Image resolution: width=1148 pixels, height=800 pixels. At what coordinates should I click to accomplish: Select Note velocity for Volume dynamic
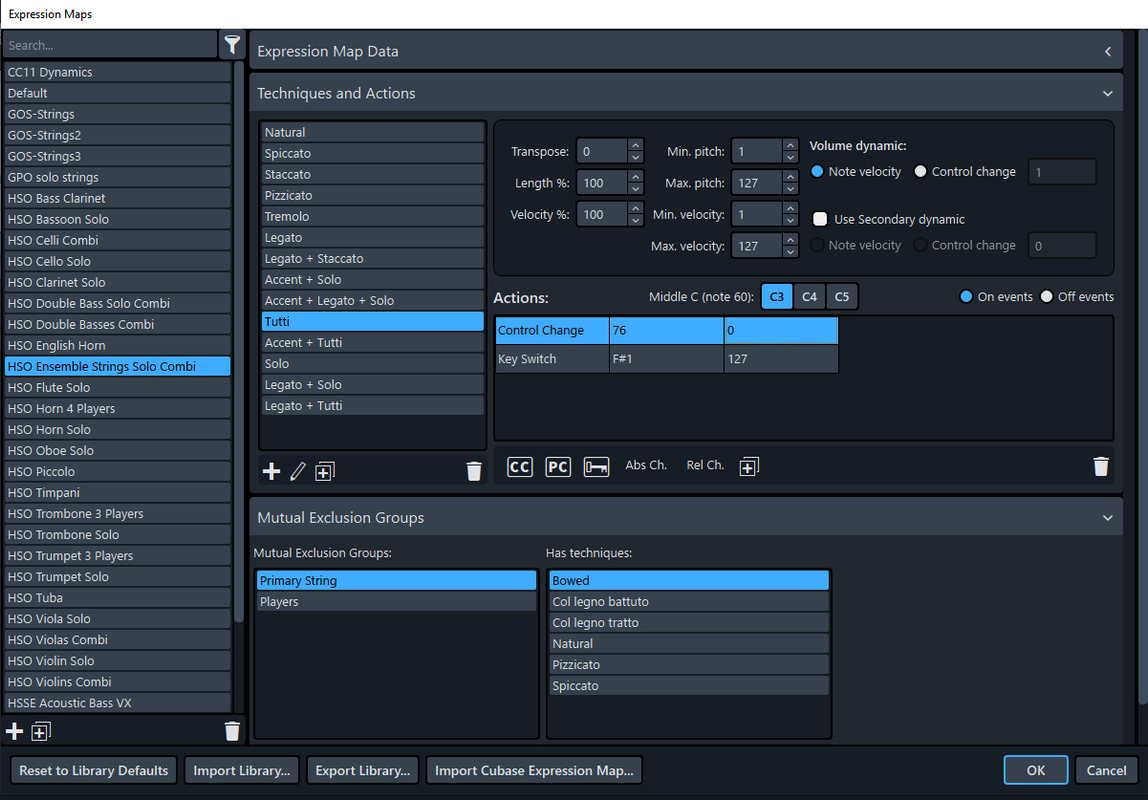pos(817,171)
